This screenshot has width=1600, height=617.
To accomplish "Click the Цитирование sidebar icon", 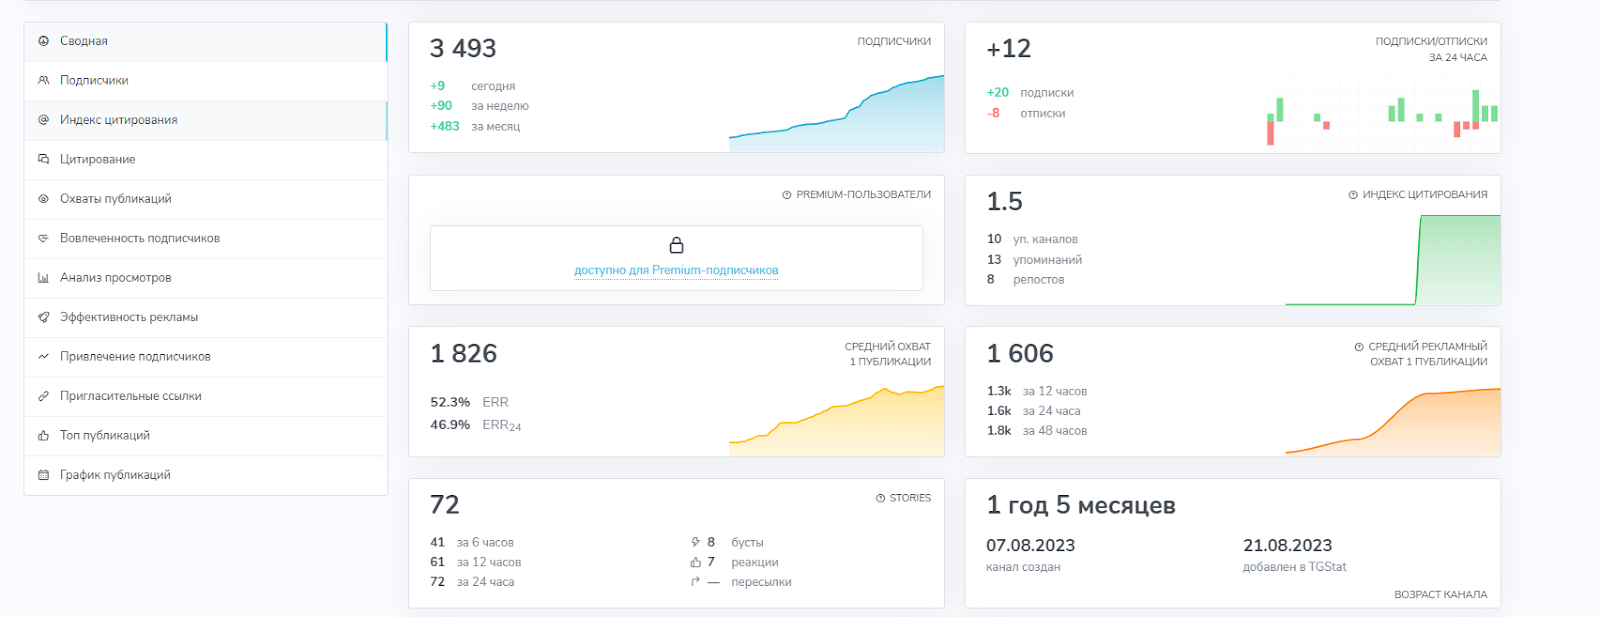I will pyautogui.click(x=43, y=159).
